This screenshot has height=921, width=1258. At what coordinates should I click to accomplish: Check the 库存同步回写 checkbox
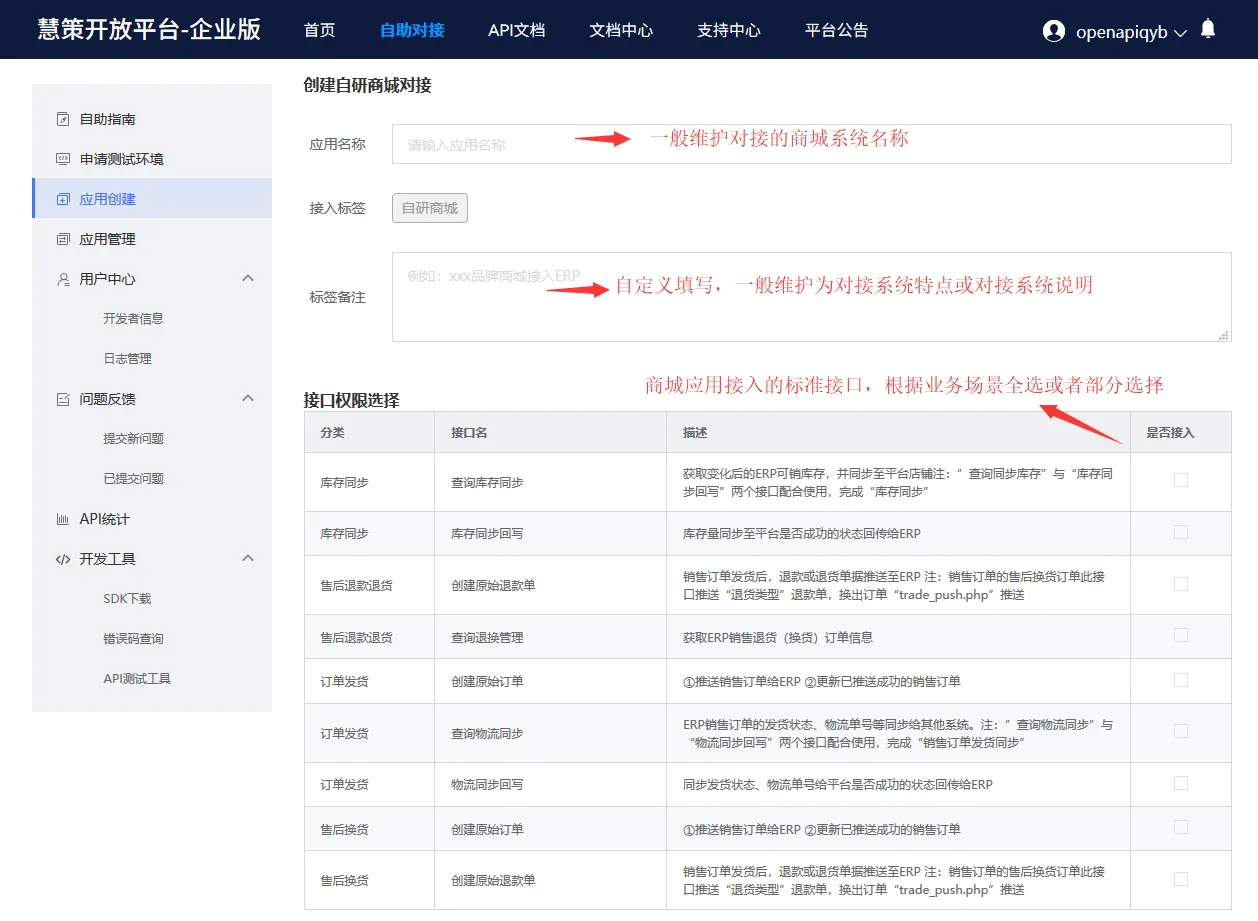[x=1181, y=532]
